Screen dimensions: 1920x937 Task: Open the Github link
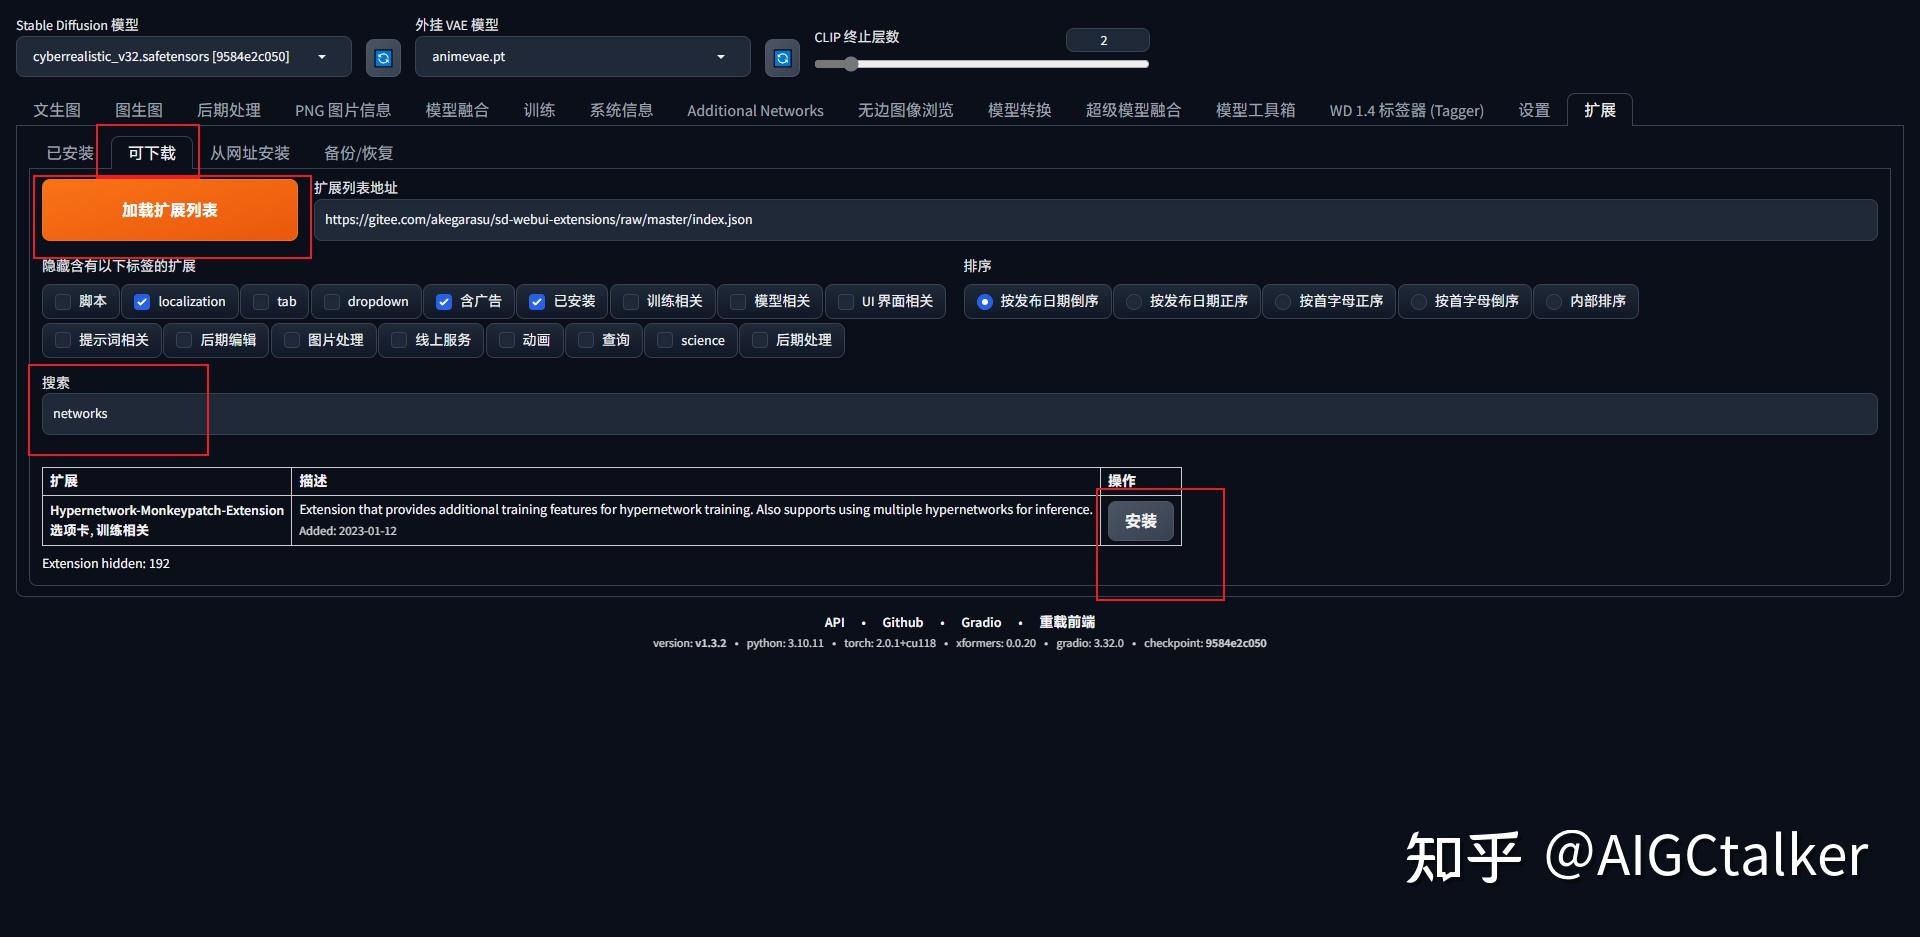pos(902,622)
